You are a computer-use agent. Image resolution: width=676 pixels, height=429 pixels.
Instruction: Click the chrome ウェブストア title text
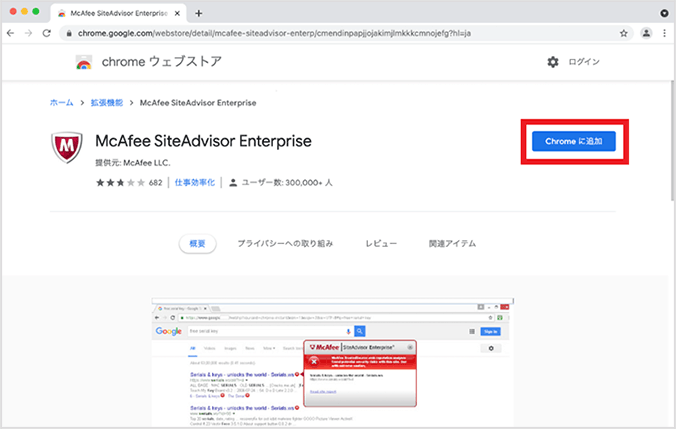click(x=162, y=62)
